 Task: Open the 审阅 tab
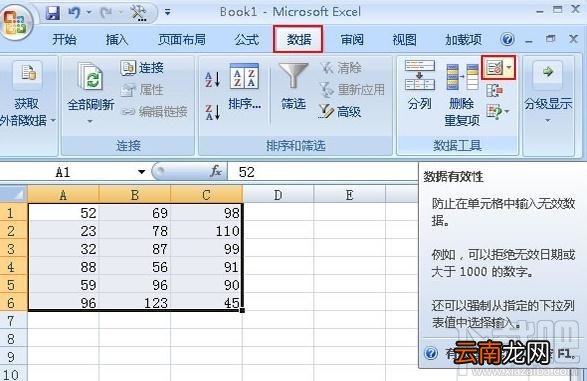(x=352, y=39)
